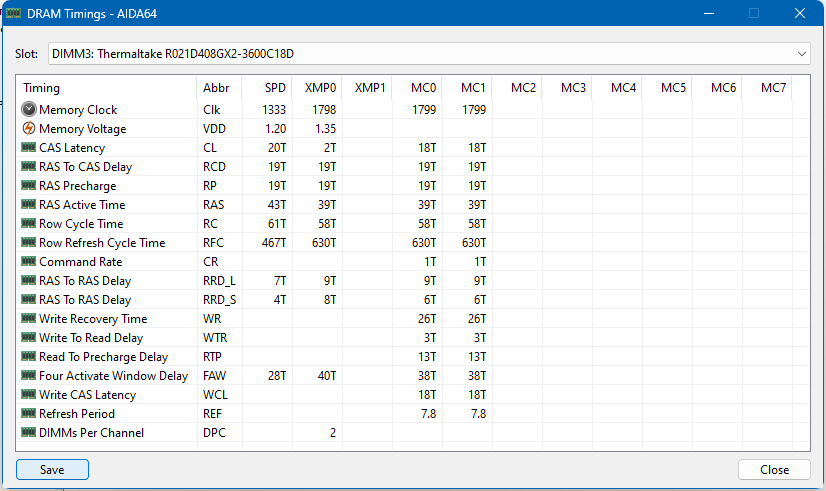Screen dimensions: 826x491
Task: Click the MC0 Read To Precharge value 13T
Action: [427, 356]
